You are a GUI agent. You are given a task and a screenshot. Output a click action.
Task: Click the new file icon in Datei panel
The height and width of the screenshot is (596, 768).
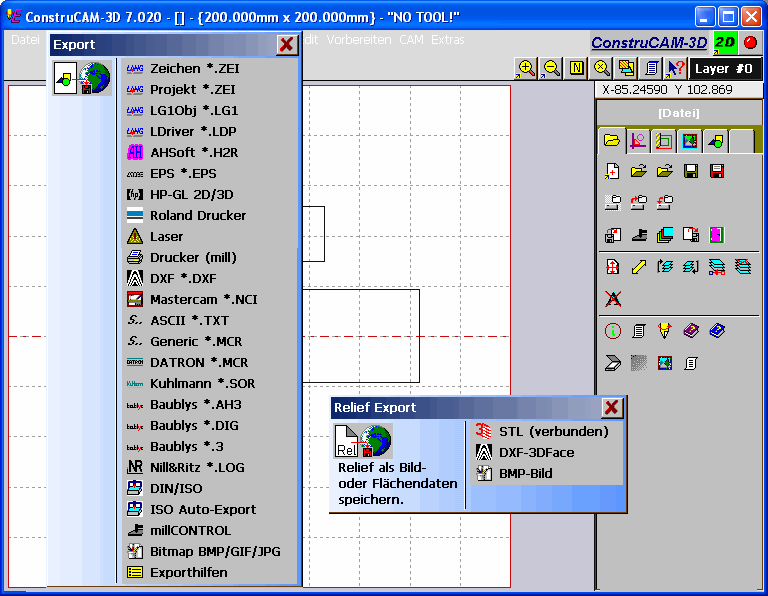click(613, 172)
